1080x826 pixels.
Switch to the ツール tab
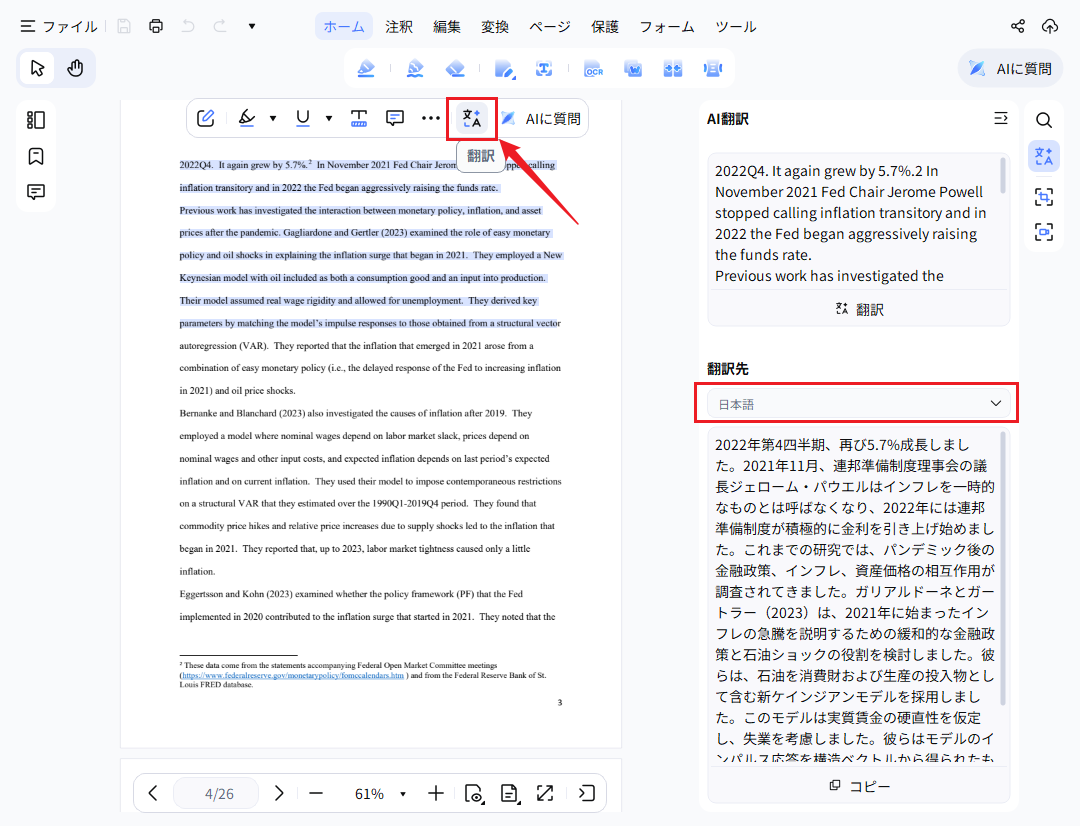[736, 27]
